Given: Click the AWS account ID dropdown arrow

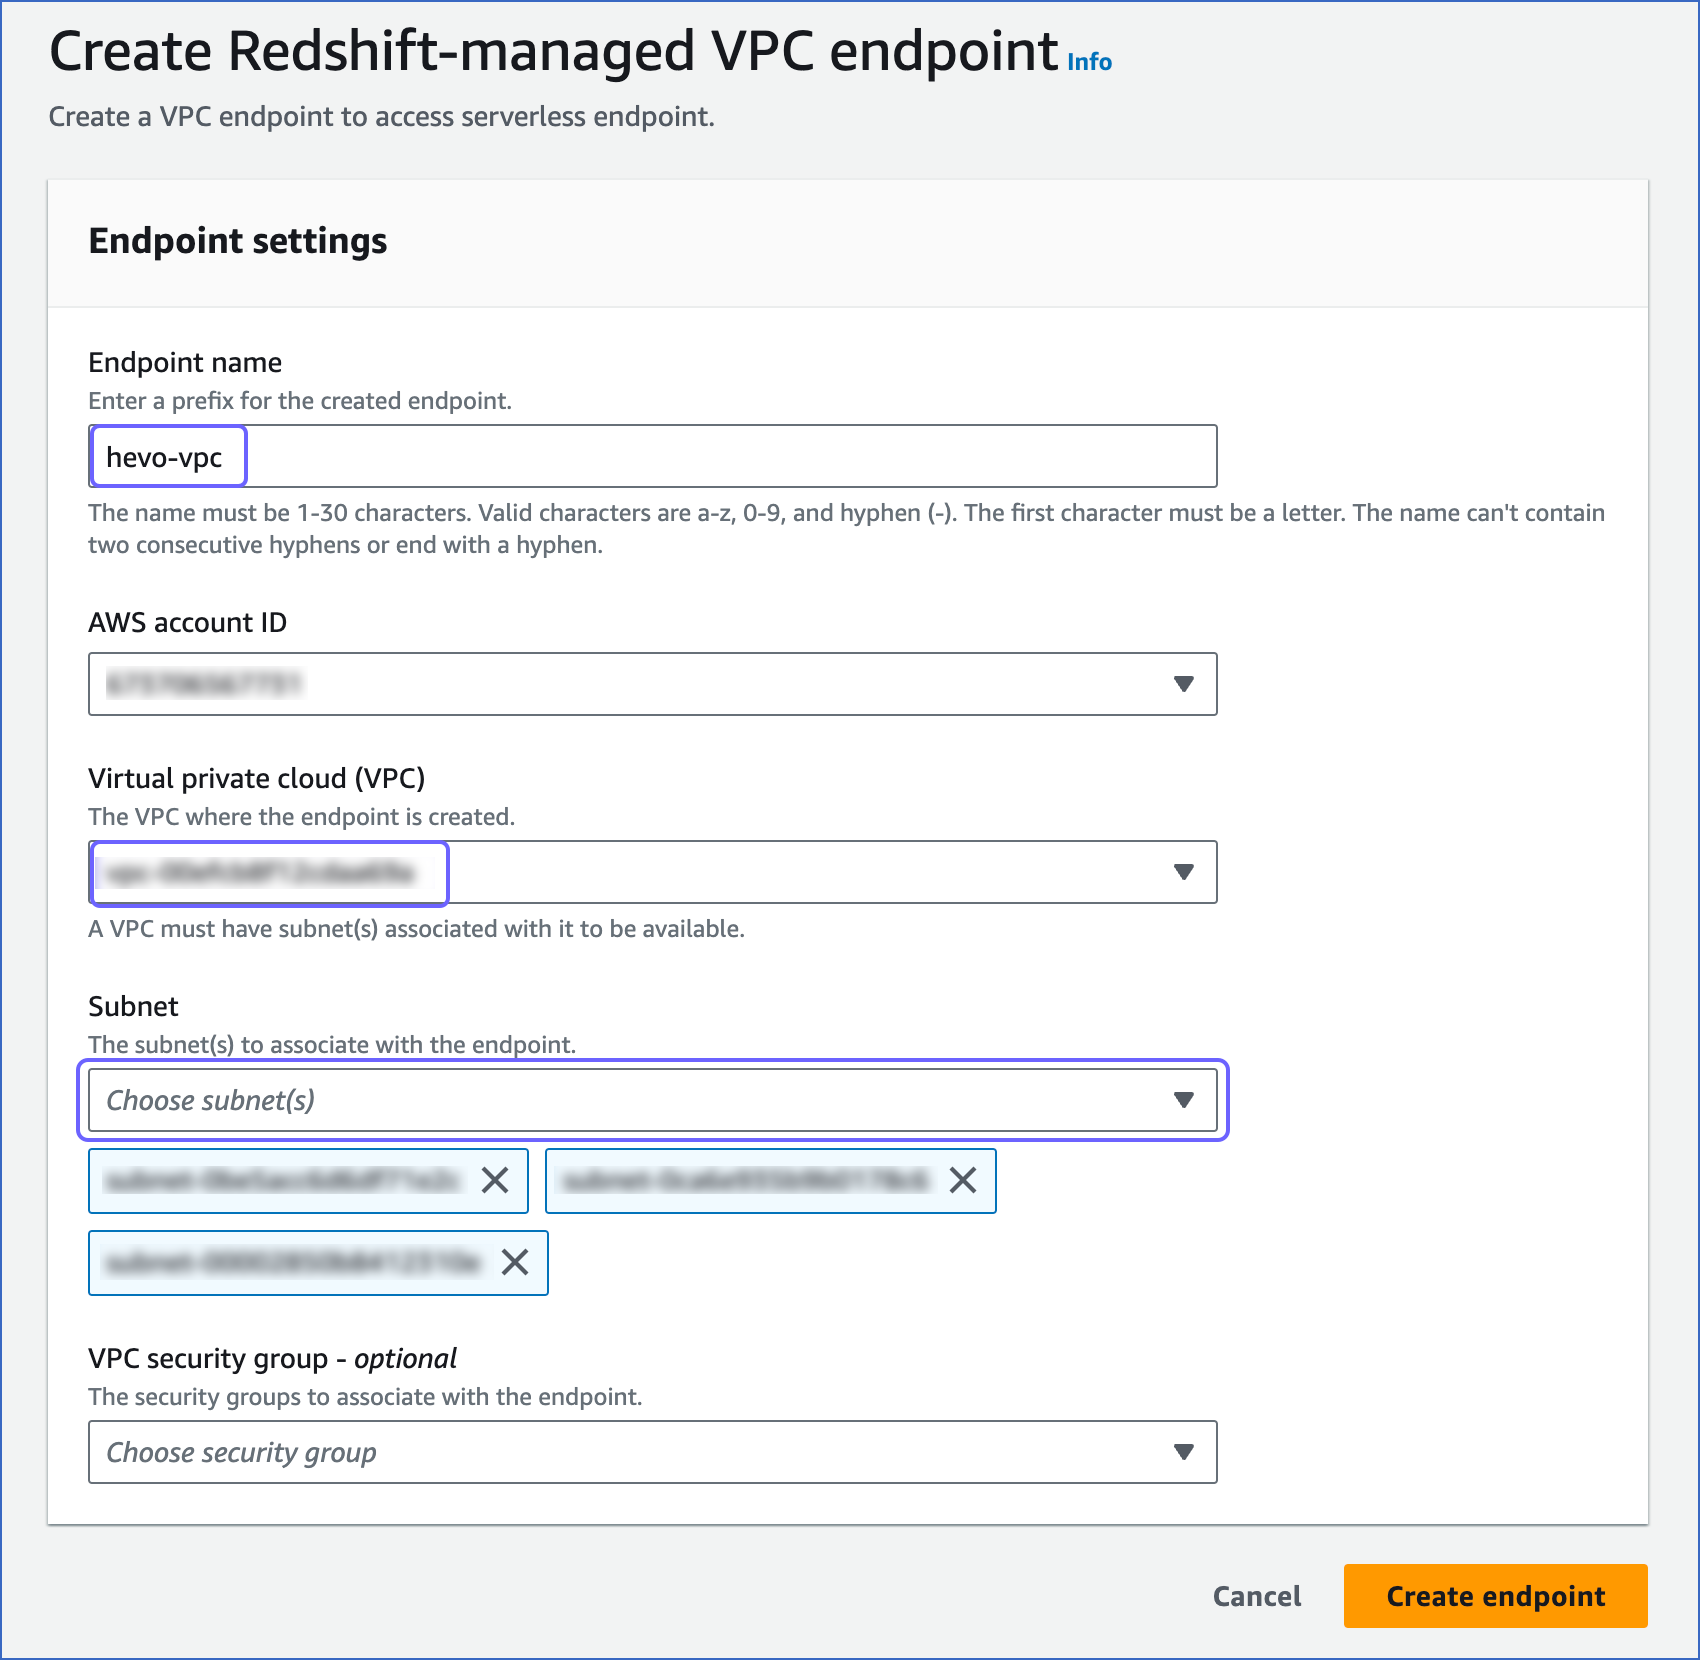Looking at the screenshot, I should pyautogui.click(x=1184, y=684).
